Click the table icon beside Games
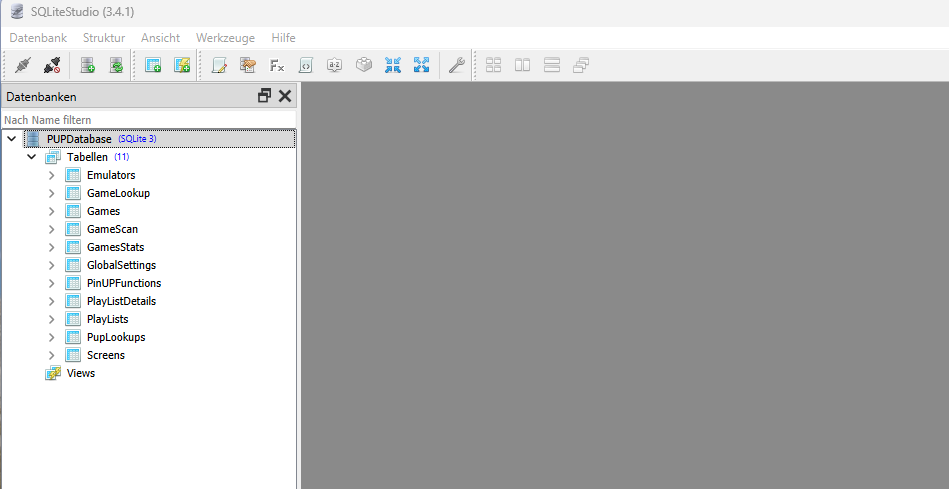Viewport: 949px width, 489px height. click(73, 211)
